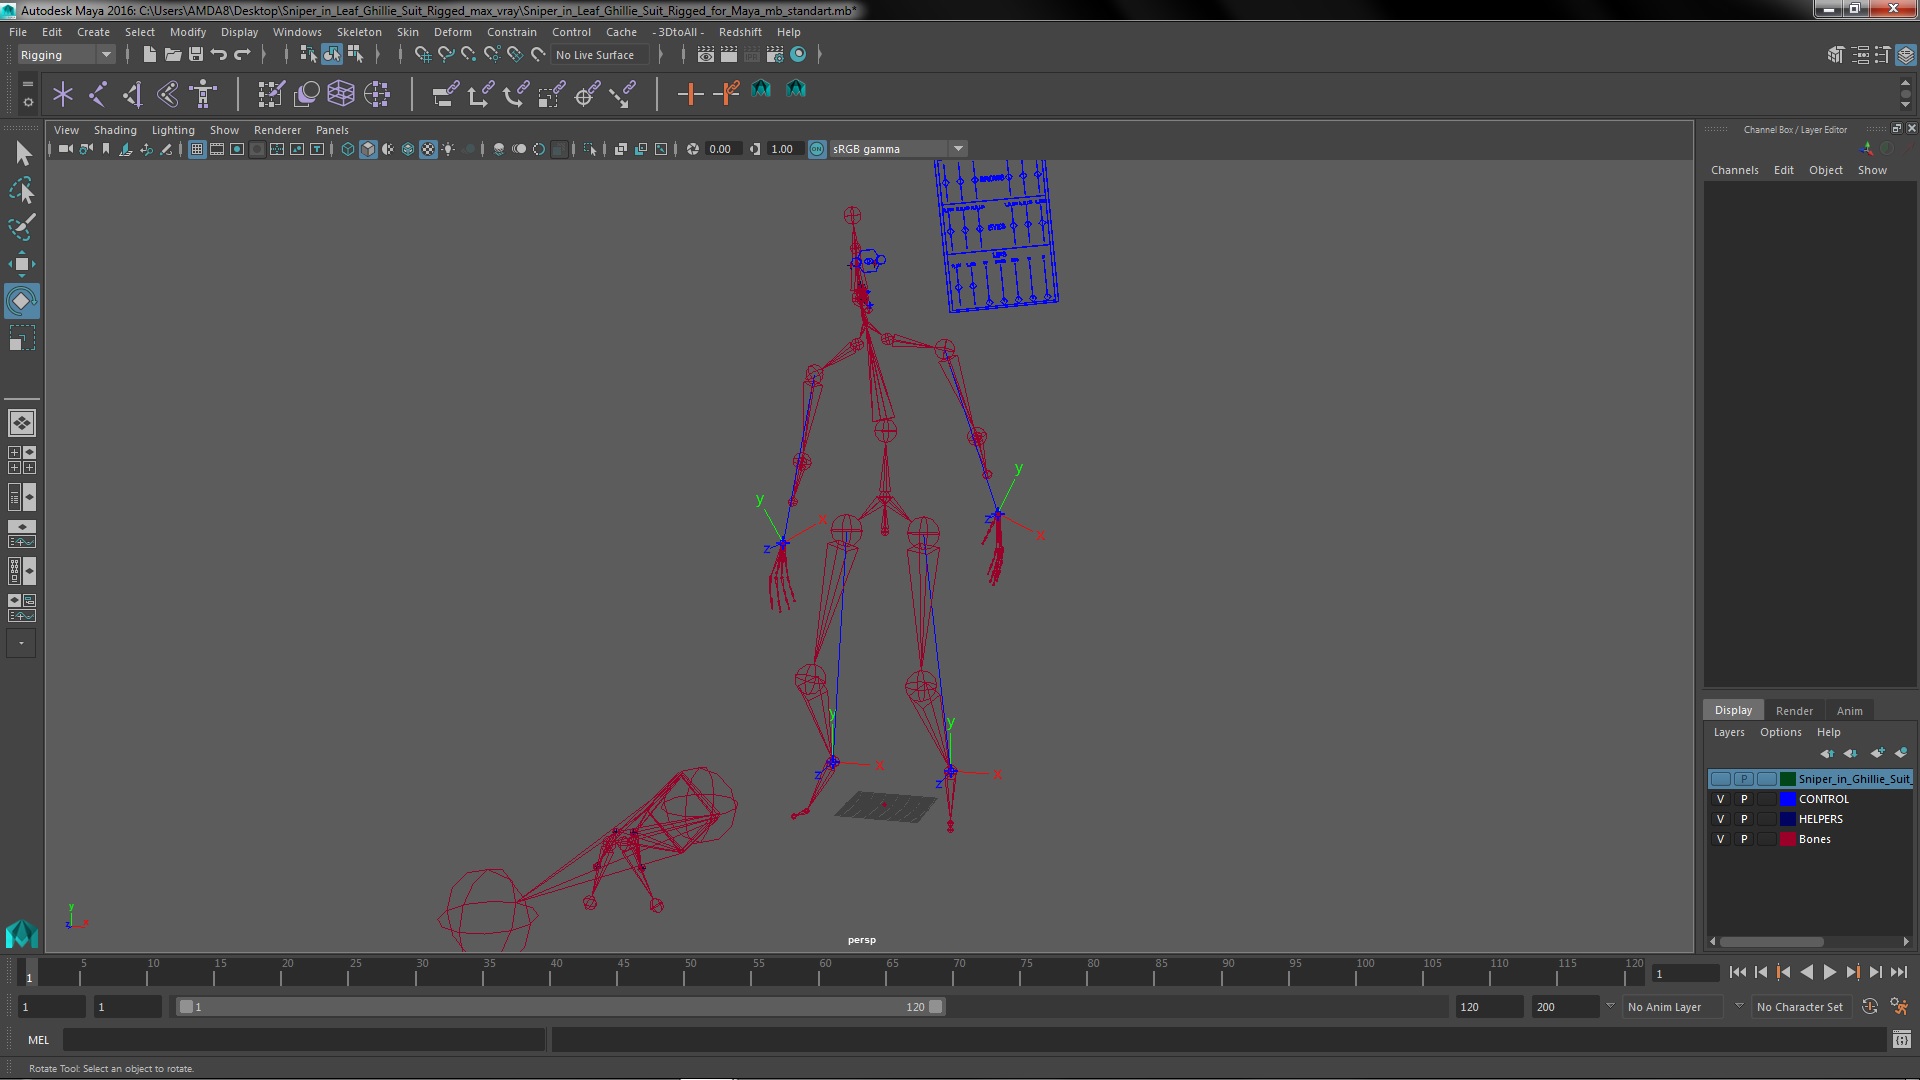Toggle visibility V for Bones layer
The height and width of the screenshot is (1080, 1920).
coord(1720,839)
